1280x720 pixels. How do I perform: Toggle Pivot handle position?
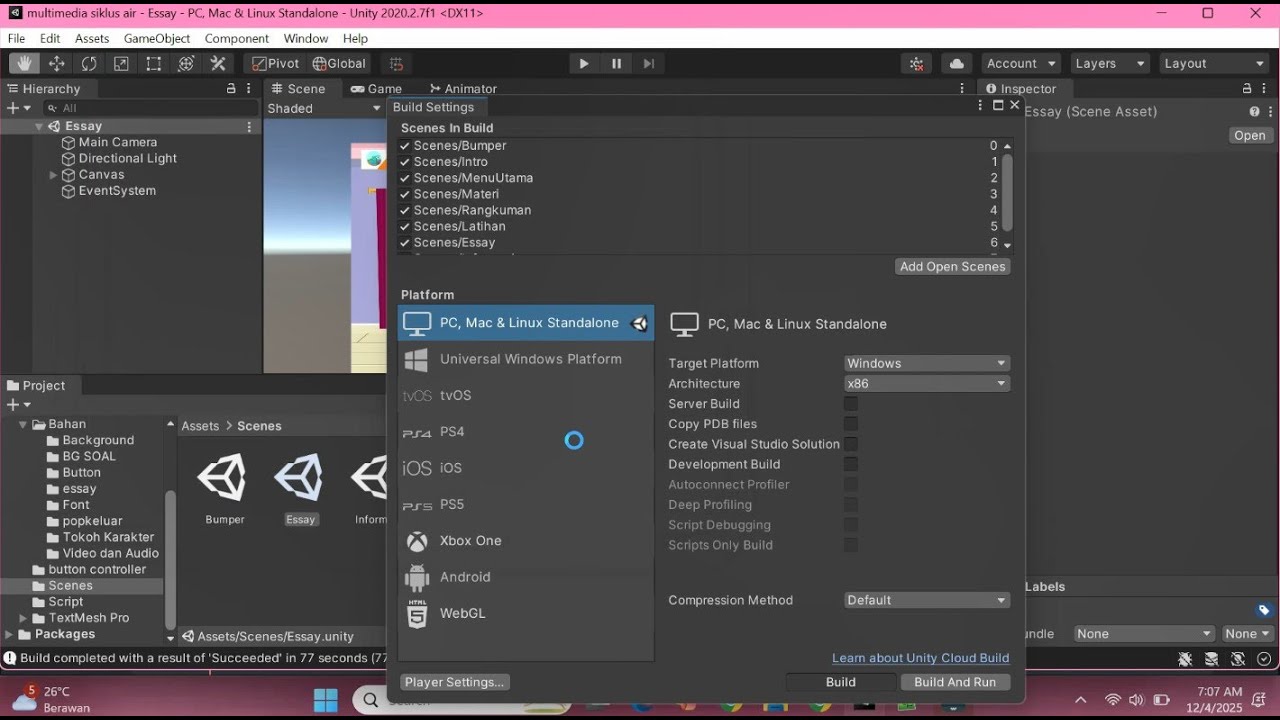276,63
